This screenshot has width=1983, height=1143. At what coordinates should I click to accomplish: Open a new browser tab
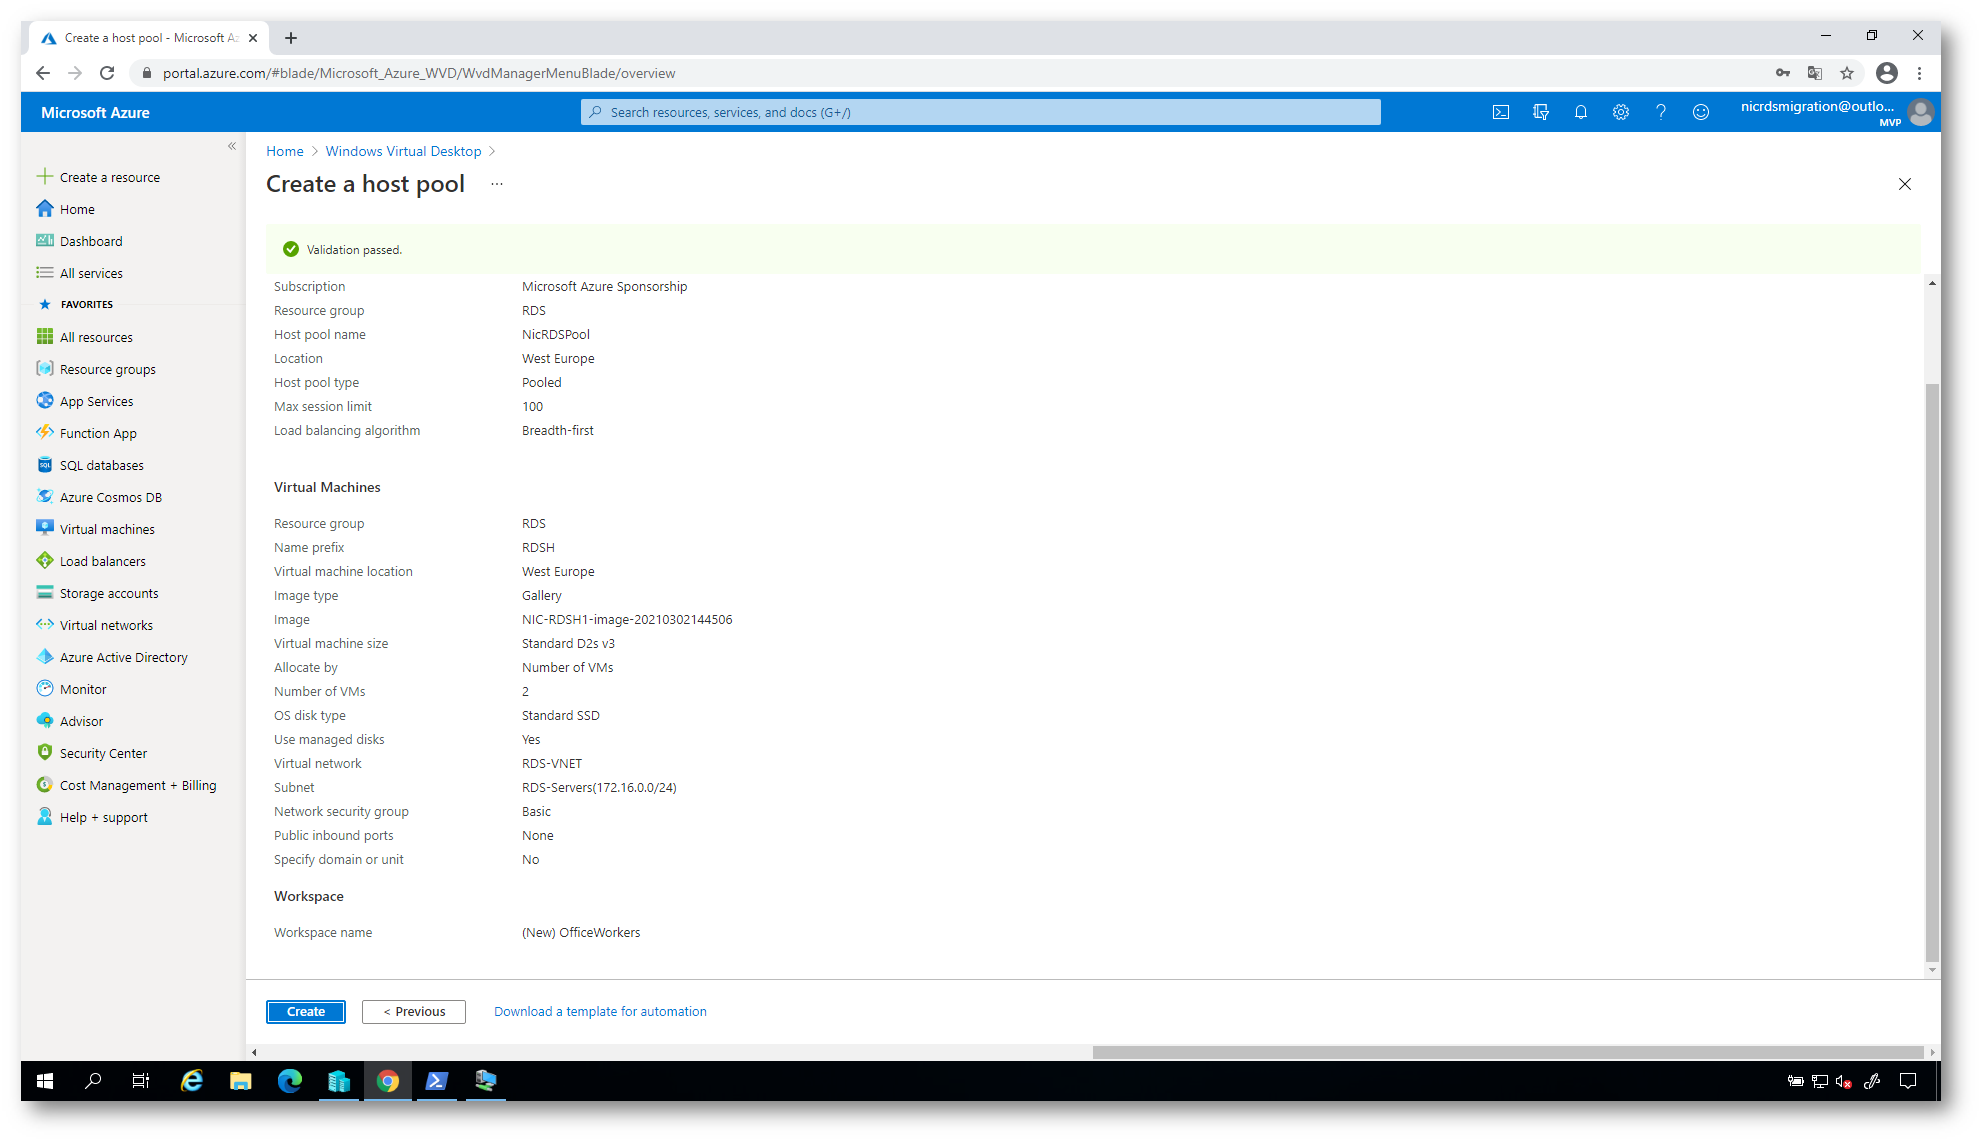coord(291,38)
